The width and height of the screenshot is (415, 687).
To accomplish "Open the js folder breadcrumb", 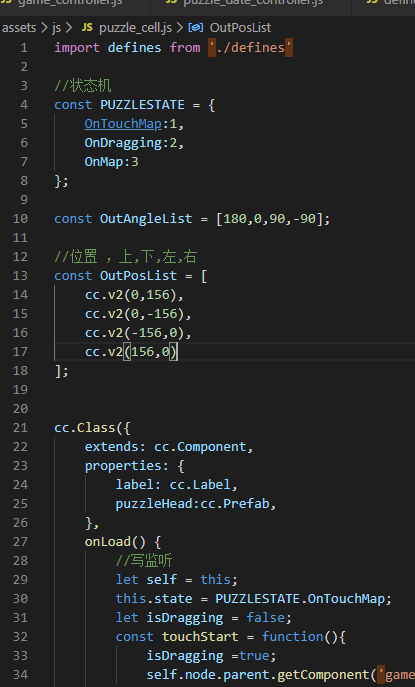I will point(57,28).
